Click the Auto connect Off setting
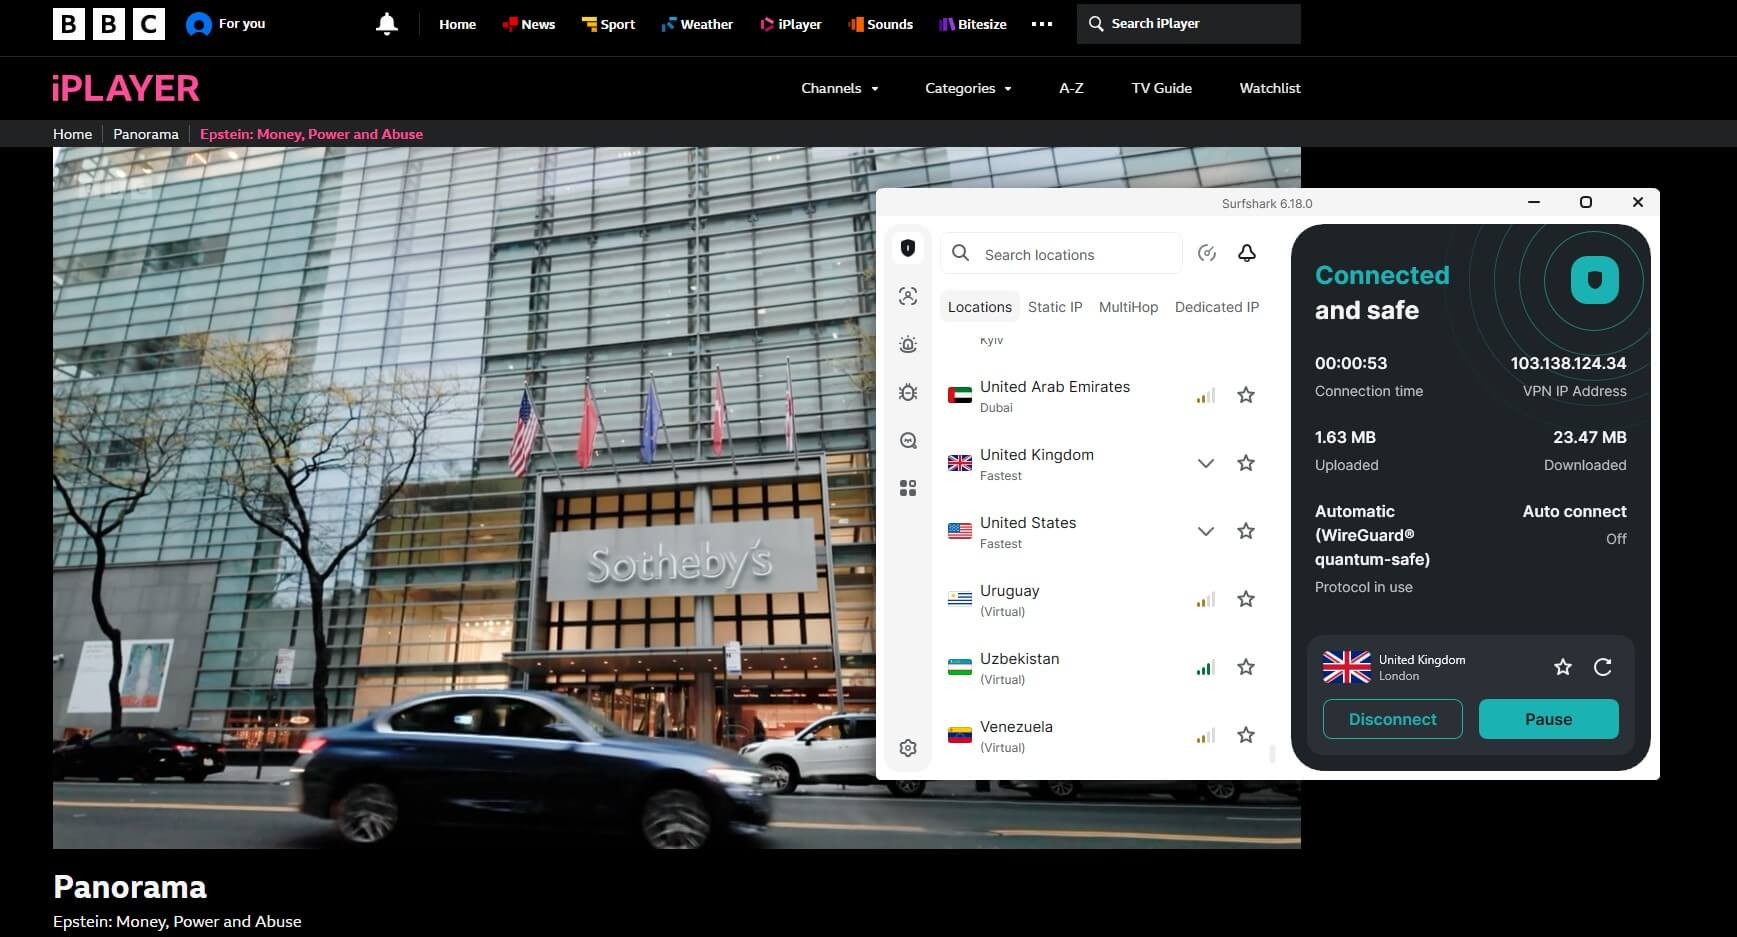 point(1575,524)
